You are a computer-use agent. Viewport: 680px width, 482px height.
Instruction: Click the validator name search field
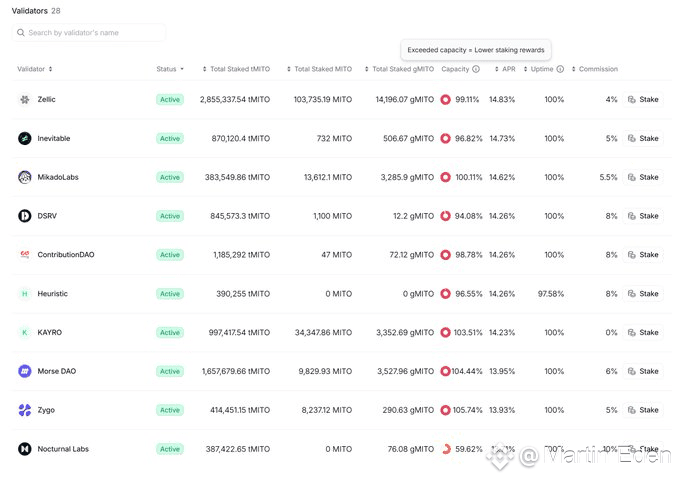[90, 33]
